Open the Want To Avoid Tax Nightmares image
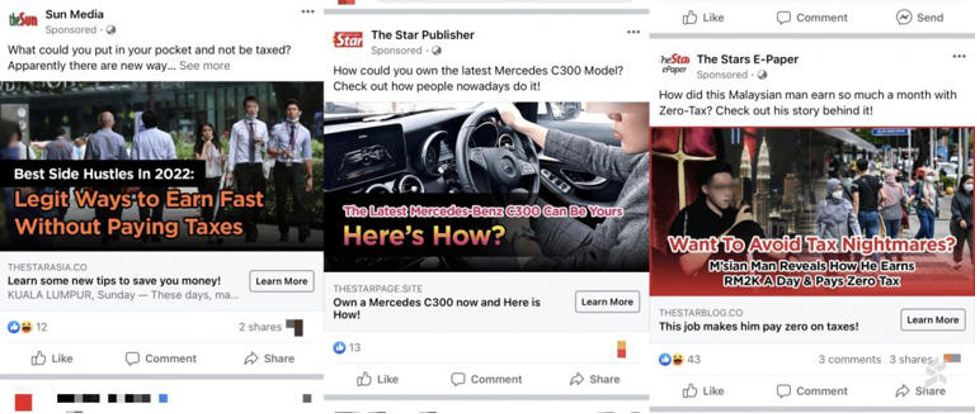 click(812, 211)
